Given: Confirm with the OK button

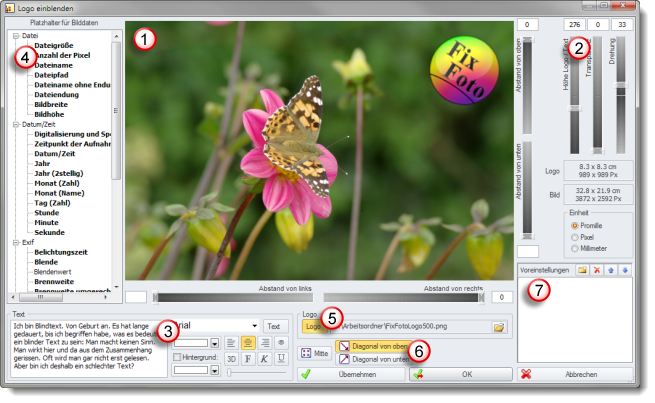Looking at the screenshot, I should (461, 374).
